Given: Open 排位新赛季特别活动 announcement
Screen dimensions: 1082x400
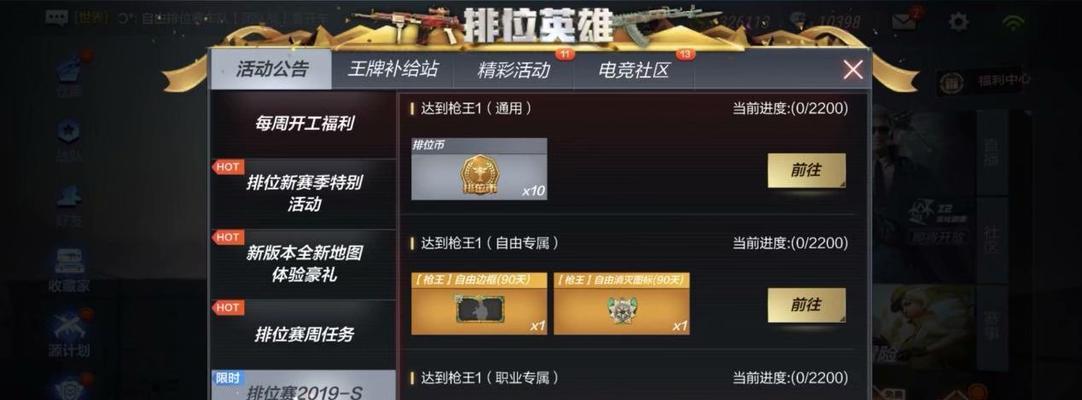Looking at the screenshot, I should pyautogui.click(x=304, y=194).
